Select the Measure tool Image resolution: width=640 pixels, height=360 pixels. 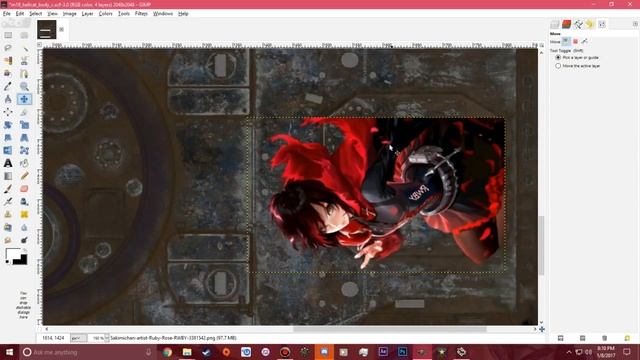pyautogui.click(x=8, y=99)
